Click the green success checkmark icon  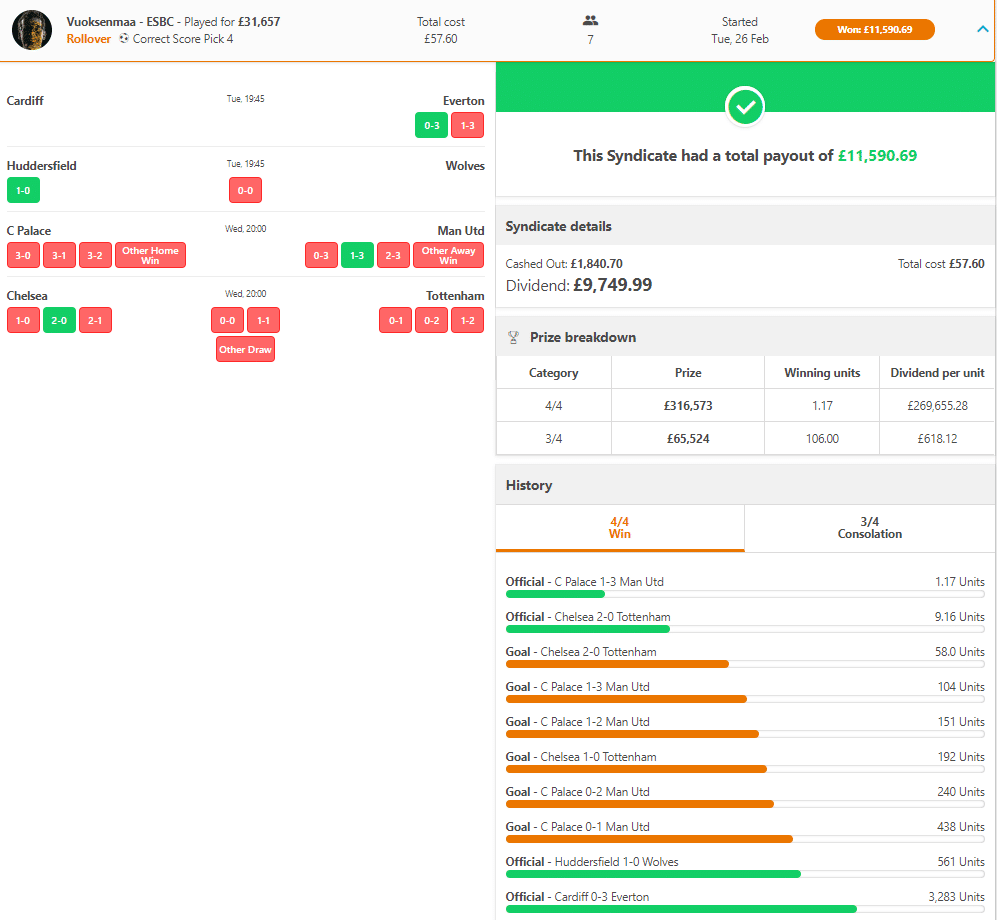click(x=745, y=106)
